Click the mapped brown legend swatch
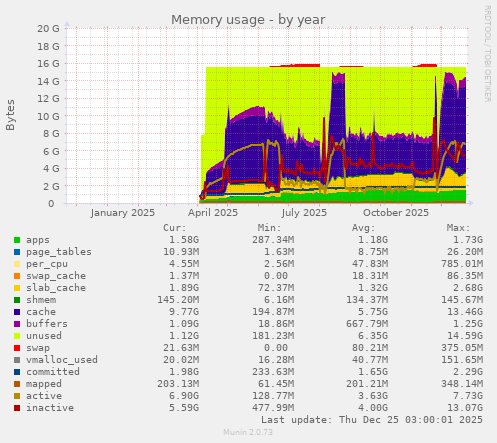This screenshot has width=497, height=443. pyautogui.click(x=17, y=384)
